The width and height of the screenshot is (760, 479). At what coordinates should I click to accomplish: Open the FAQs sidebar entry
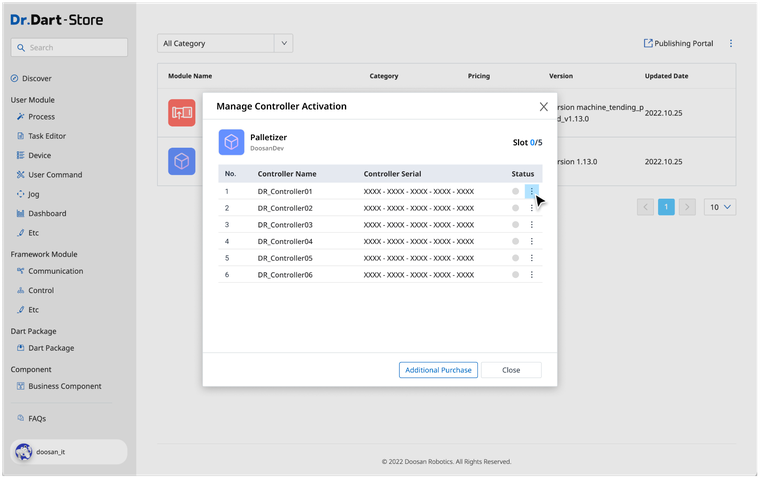[x=37, y=418]
